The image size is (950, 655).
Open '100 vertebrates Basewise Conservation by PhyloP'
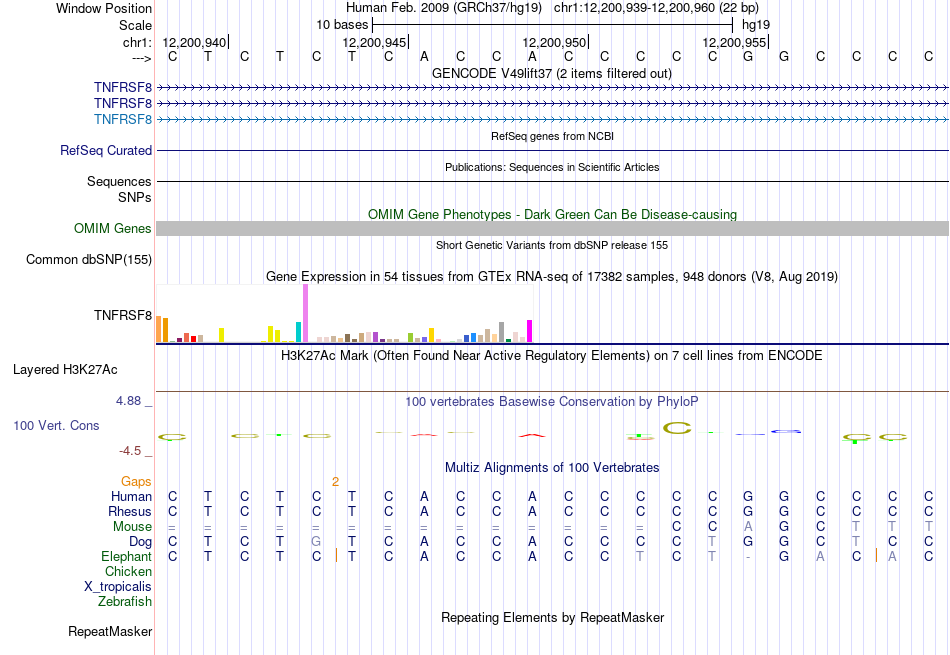coord(551,402)
